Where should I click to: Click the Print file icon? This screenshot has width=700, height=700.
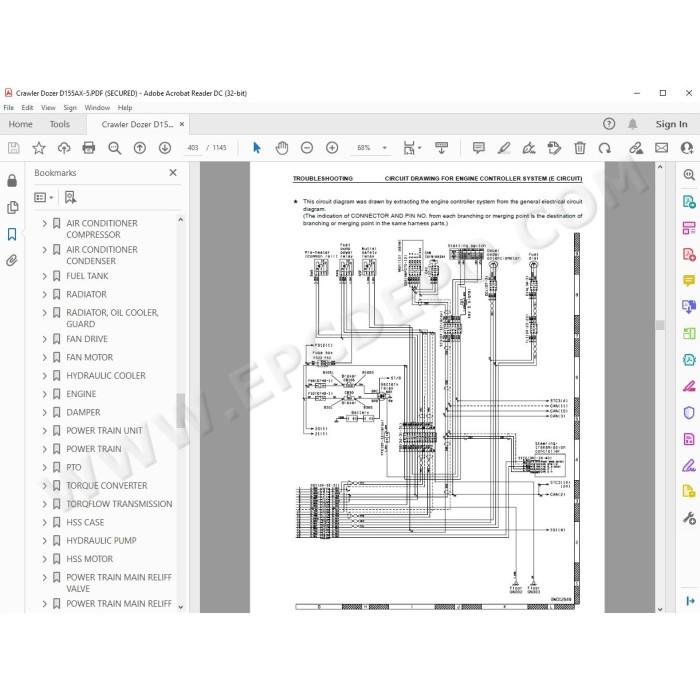pyautogui.click(x=89, y=148)
